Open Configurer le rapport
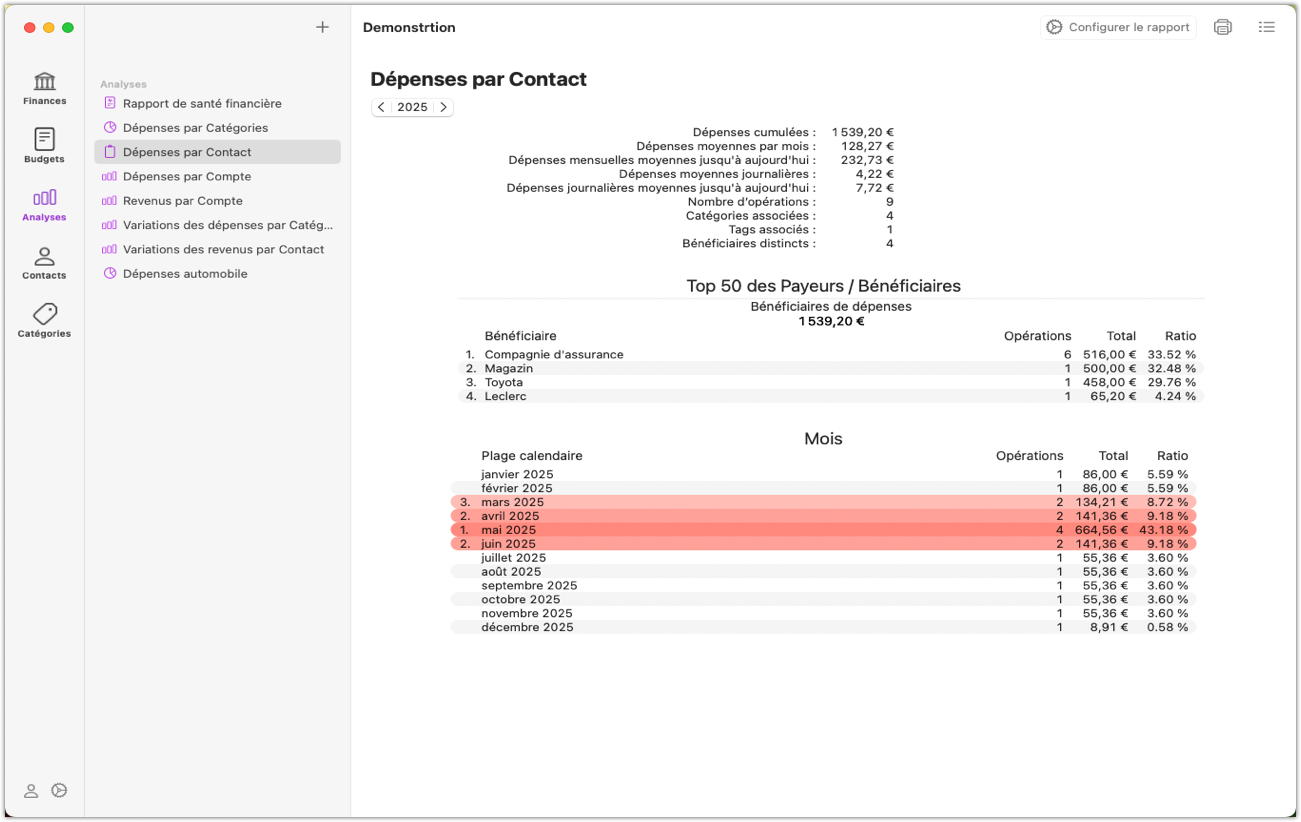Screen dimensions: 1301x822 point(1118,27)
